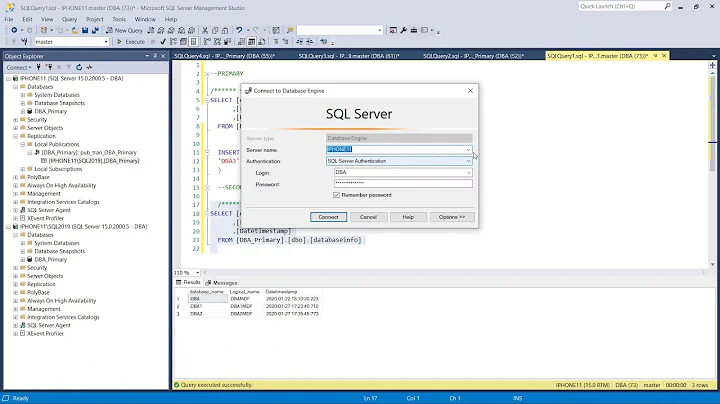Open the Window menu

pos(145,19)
